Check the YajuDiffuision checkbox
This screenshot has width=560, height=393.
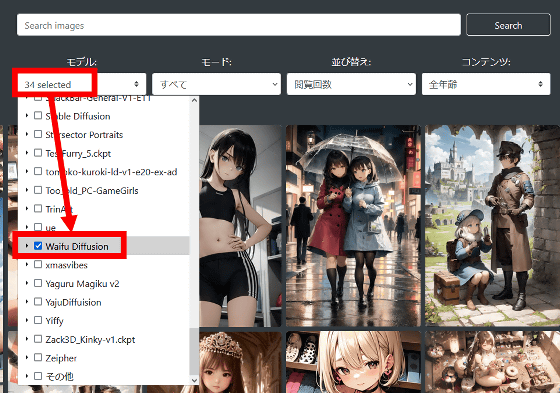coord(38,302)
